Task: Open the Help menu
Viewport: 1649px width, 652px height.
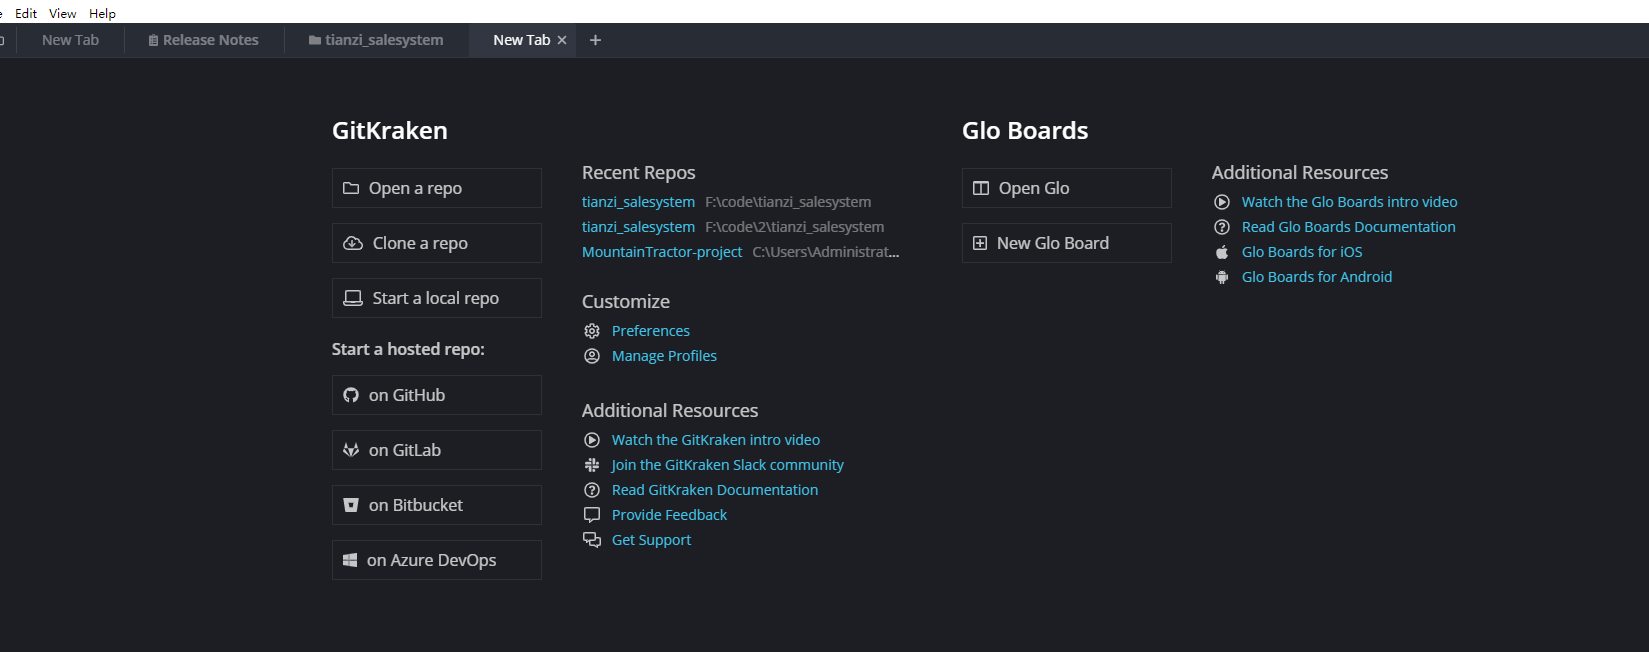Action: click(102, 13)
